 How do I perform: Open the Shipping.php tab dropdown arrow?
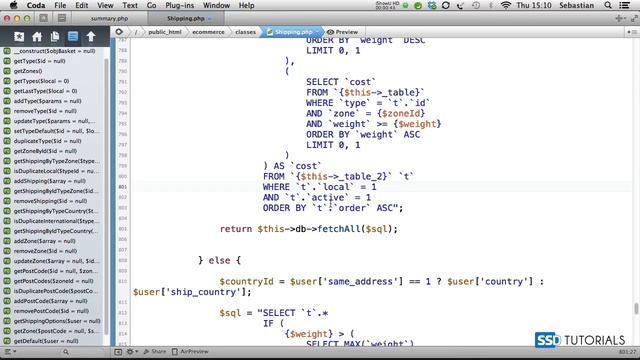pos(210,19)
